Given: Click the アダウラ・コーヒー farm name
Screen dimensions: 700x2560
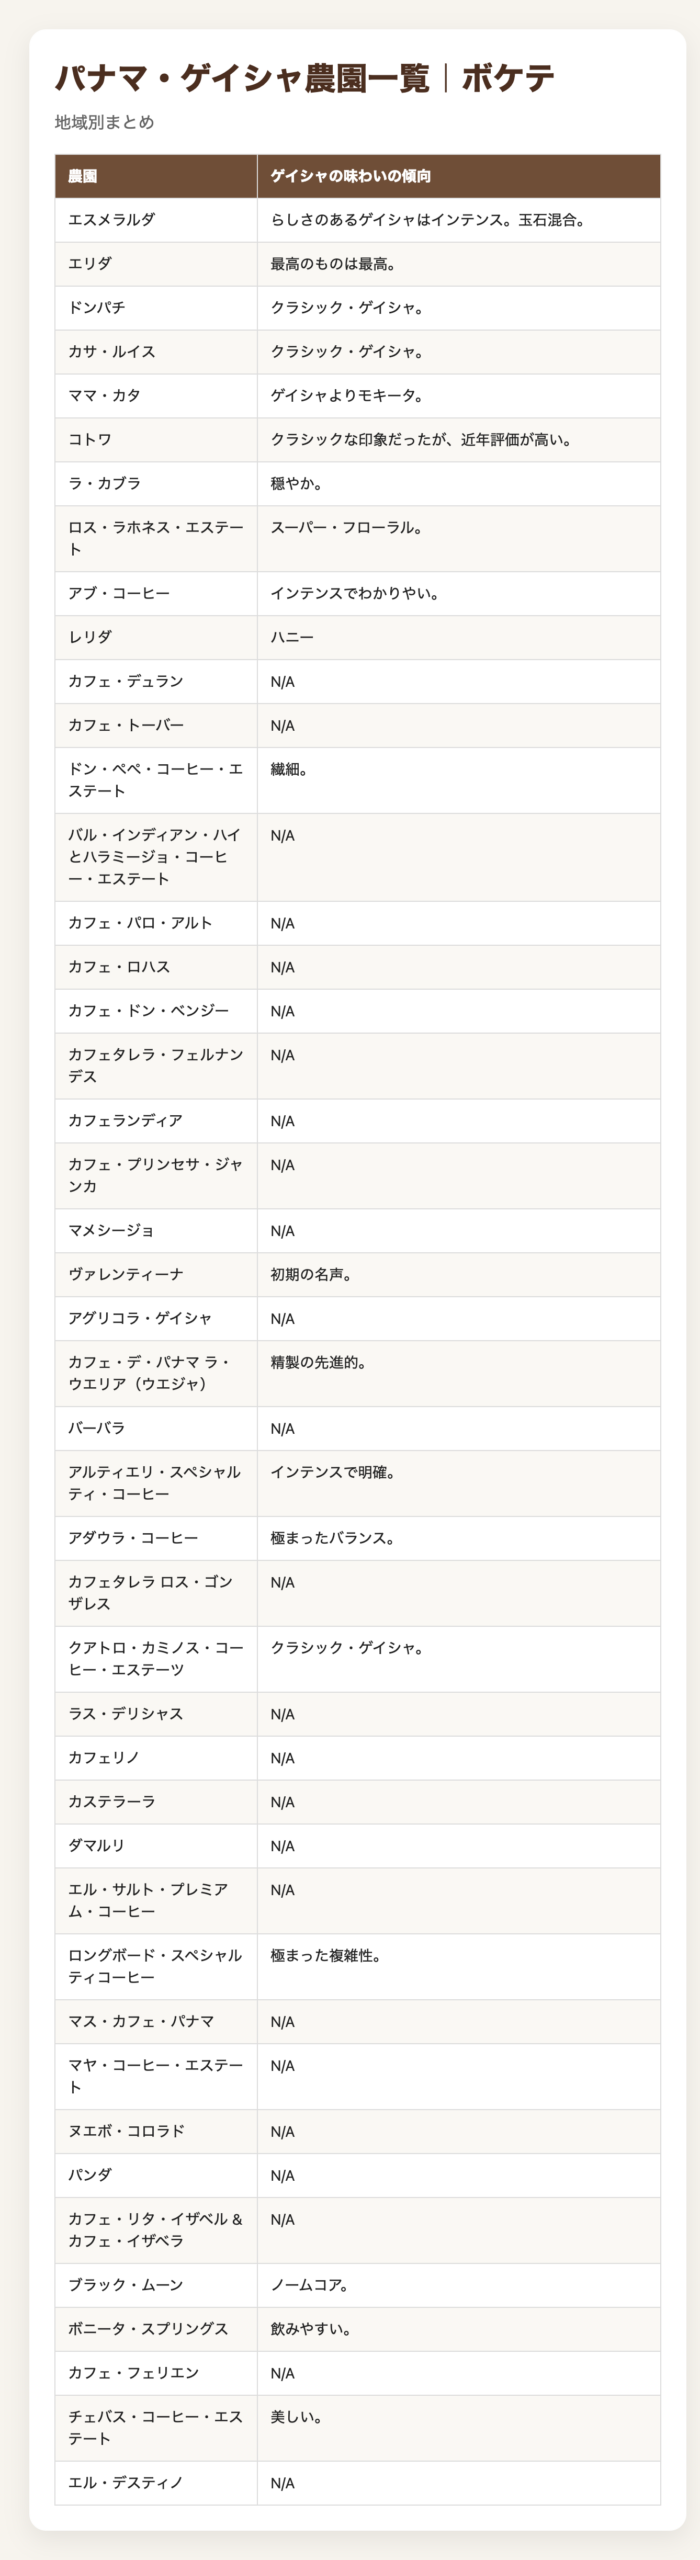Looking at the screenshot, I should 133,1538.
